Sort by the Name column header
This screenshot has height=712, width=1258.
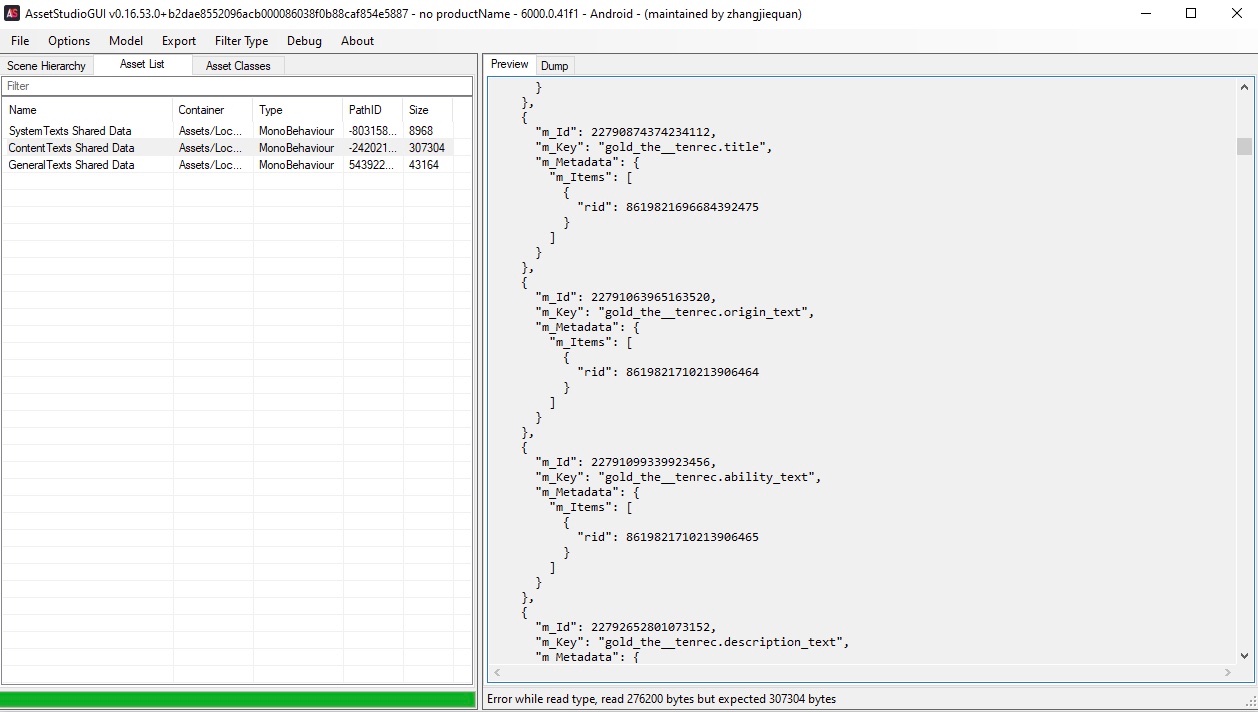pyautogui.click(x=88, y=110)
